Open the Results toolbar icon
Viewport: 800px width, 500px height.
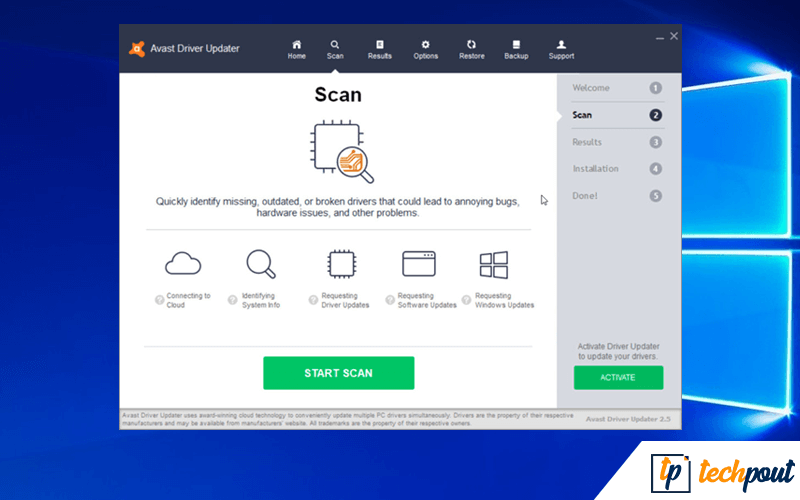[x=380, y=45]
